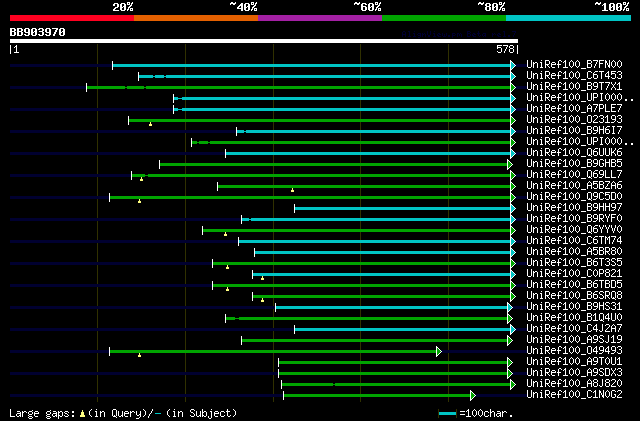The image size is (640, 421).
Task: Click the yellow gap marker under O49493 bar
Action: pyautogui.click(x=139, y=356)
